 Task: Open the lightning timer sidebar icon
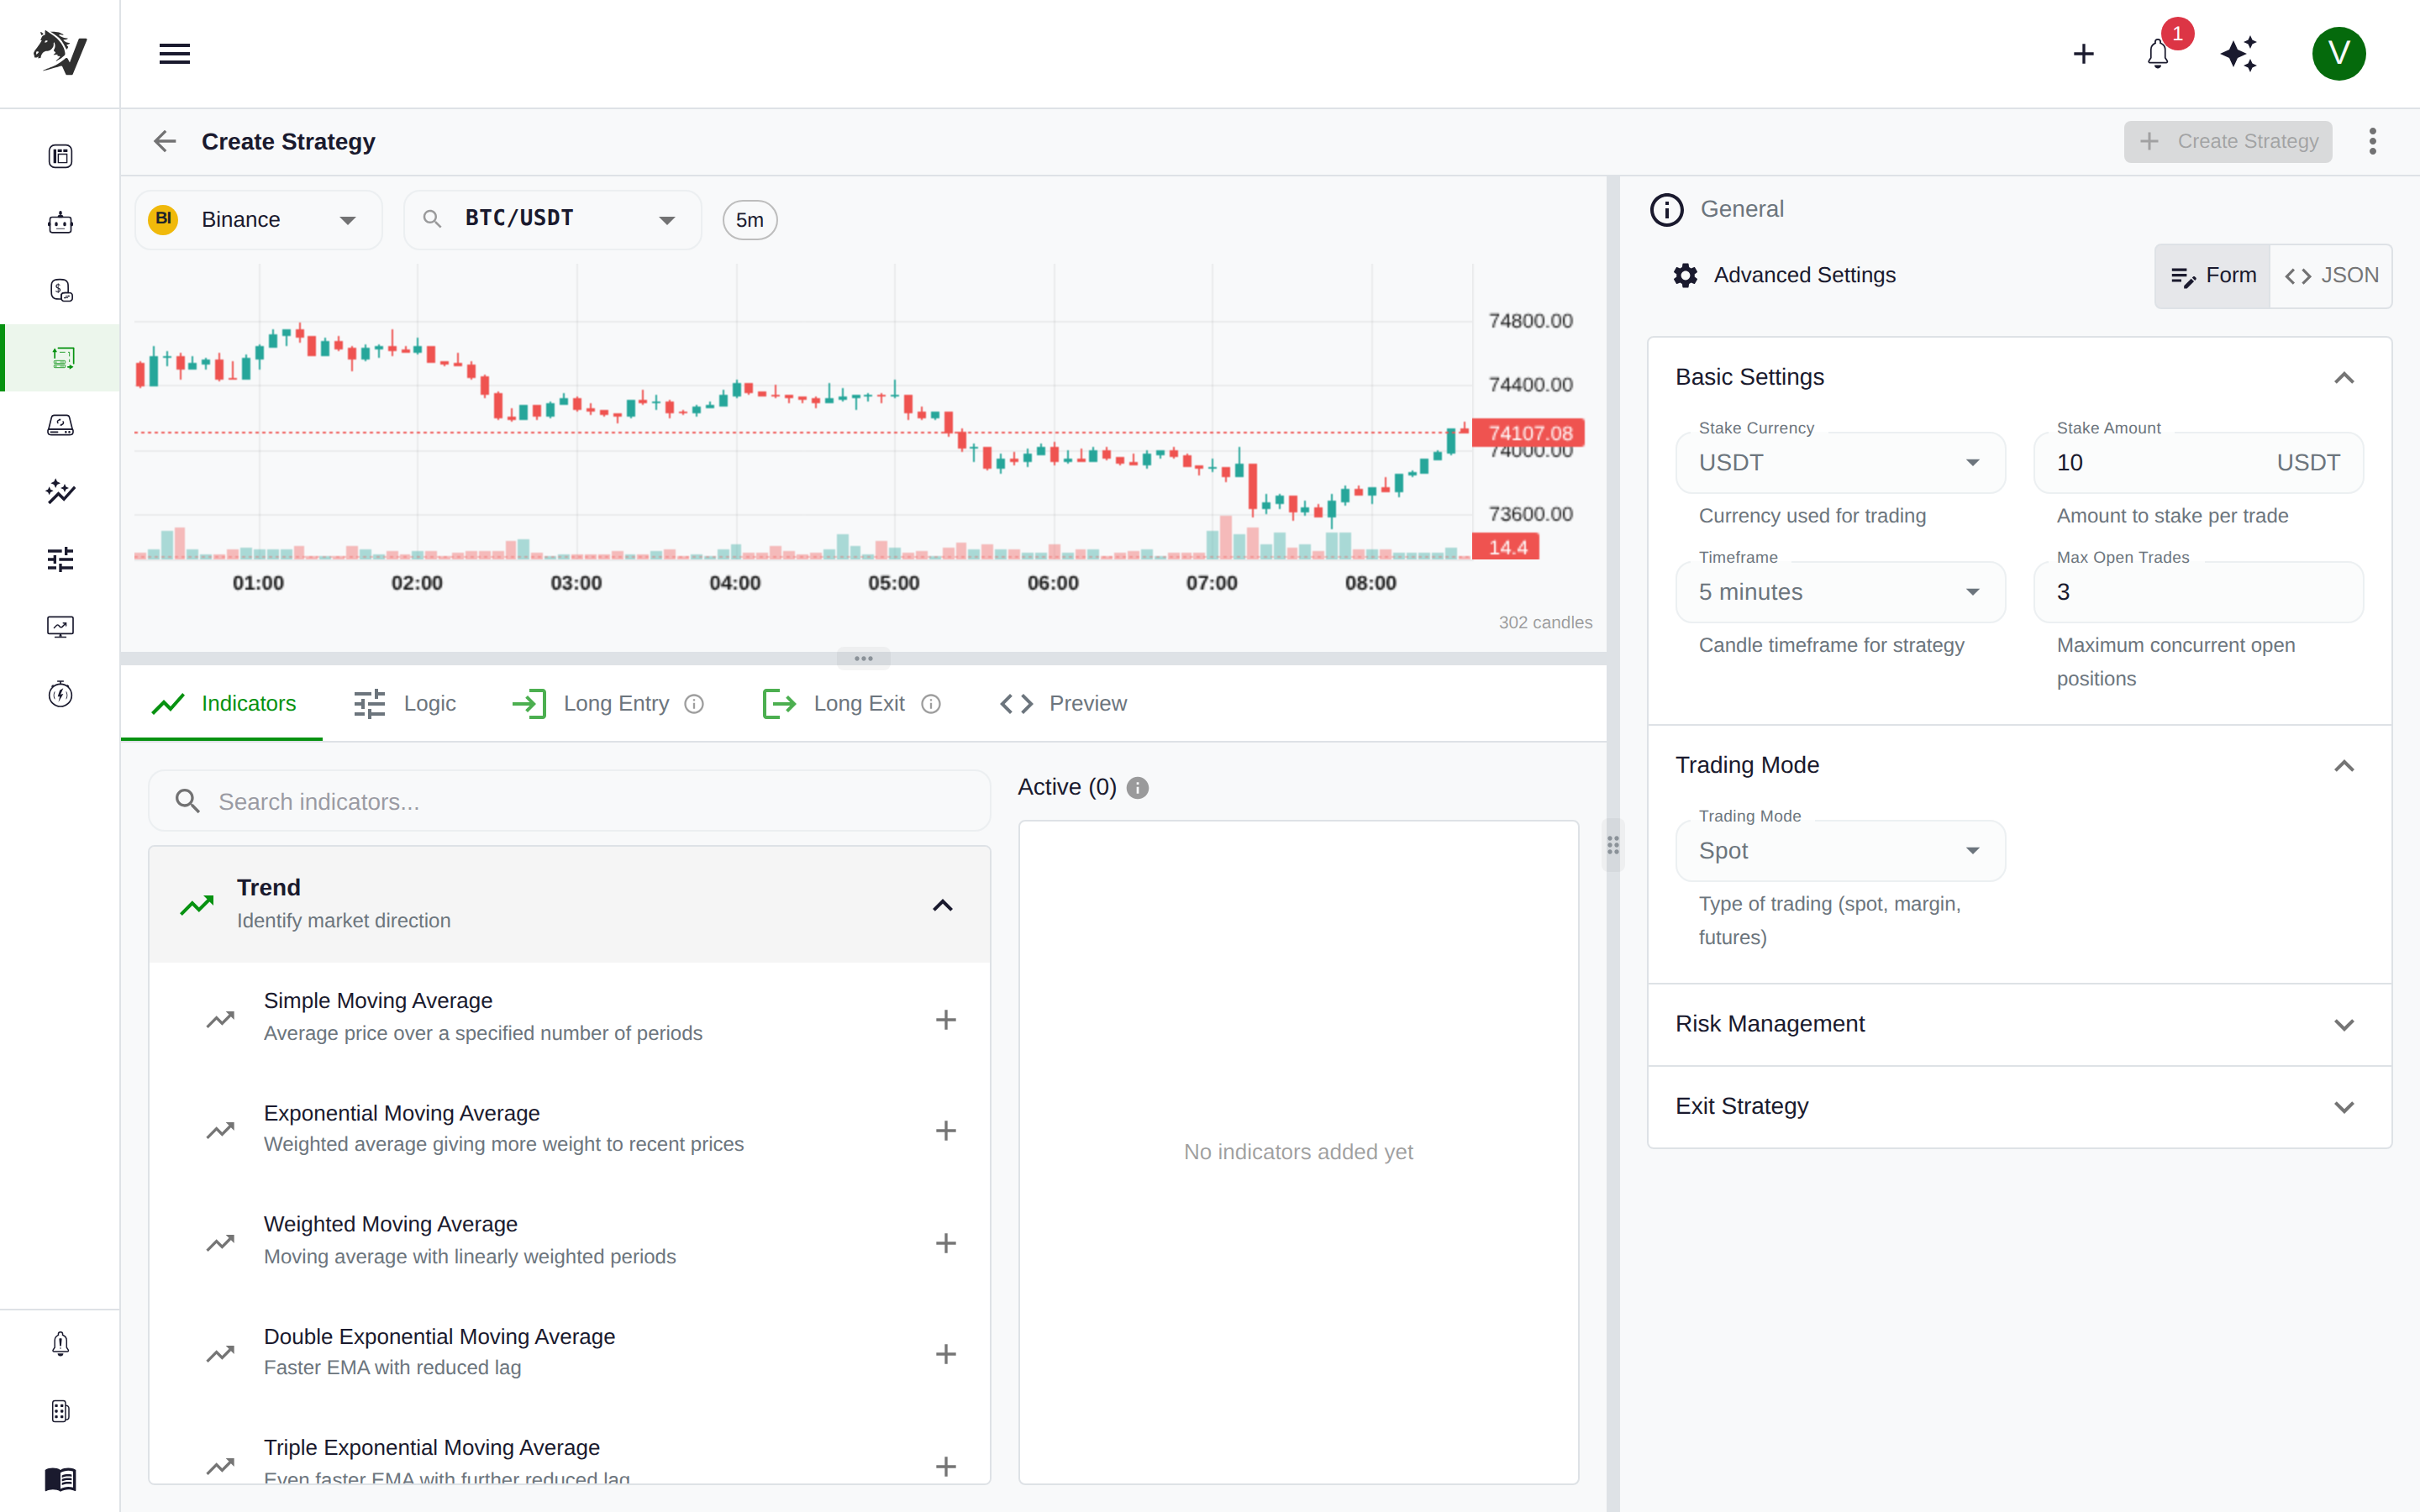60,694
